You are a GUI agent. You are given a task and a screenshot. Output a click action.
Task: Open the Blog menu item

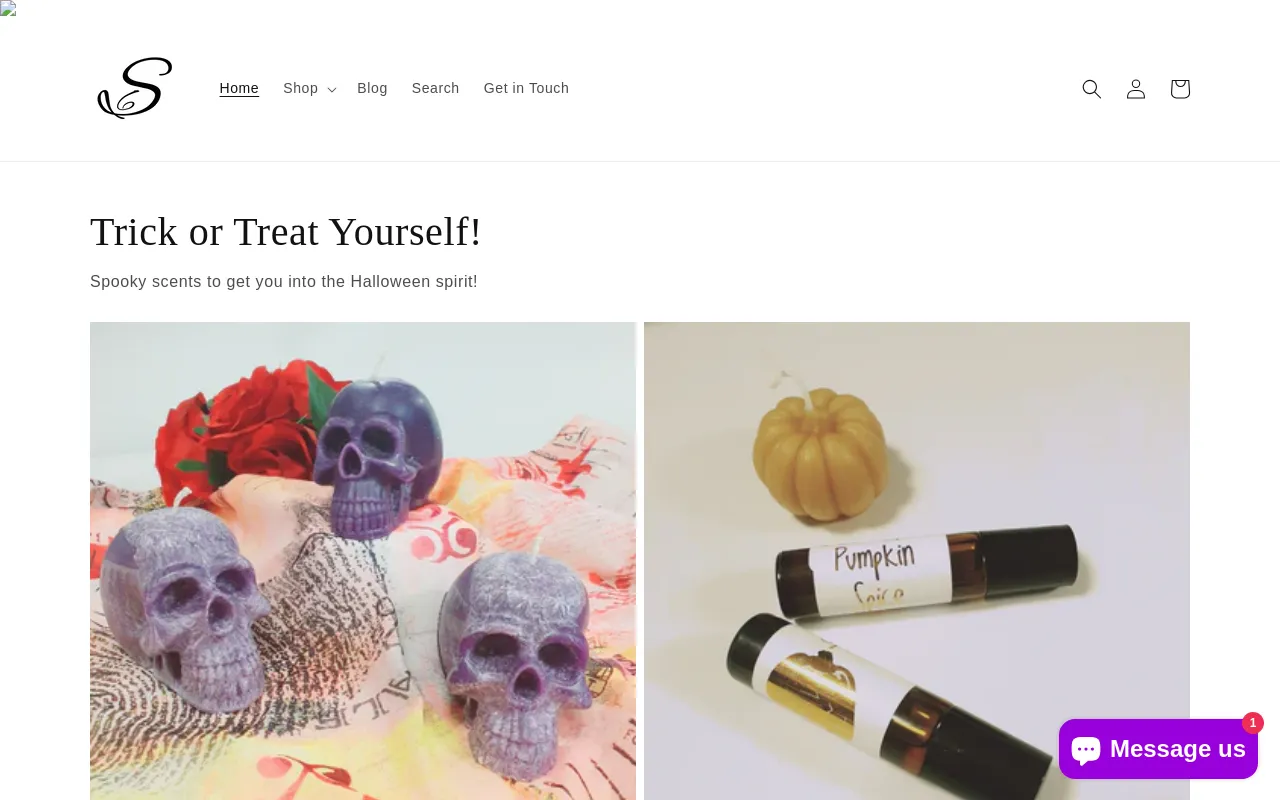pyautogui.click(x=372, y=88)
